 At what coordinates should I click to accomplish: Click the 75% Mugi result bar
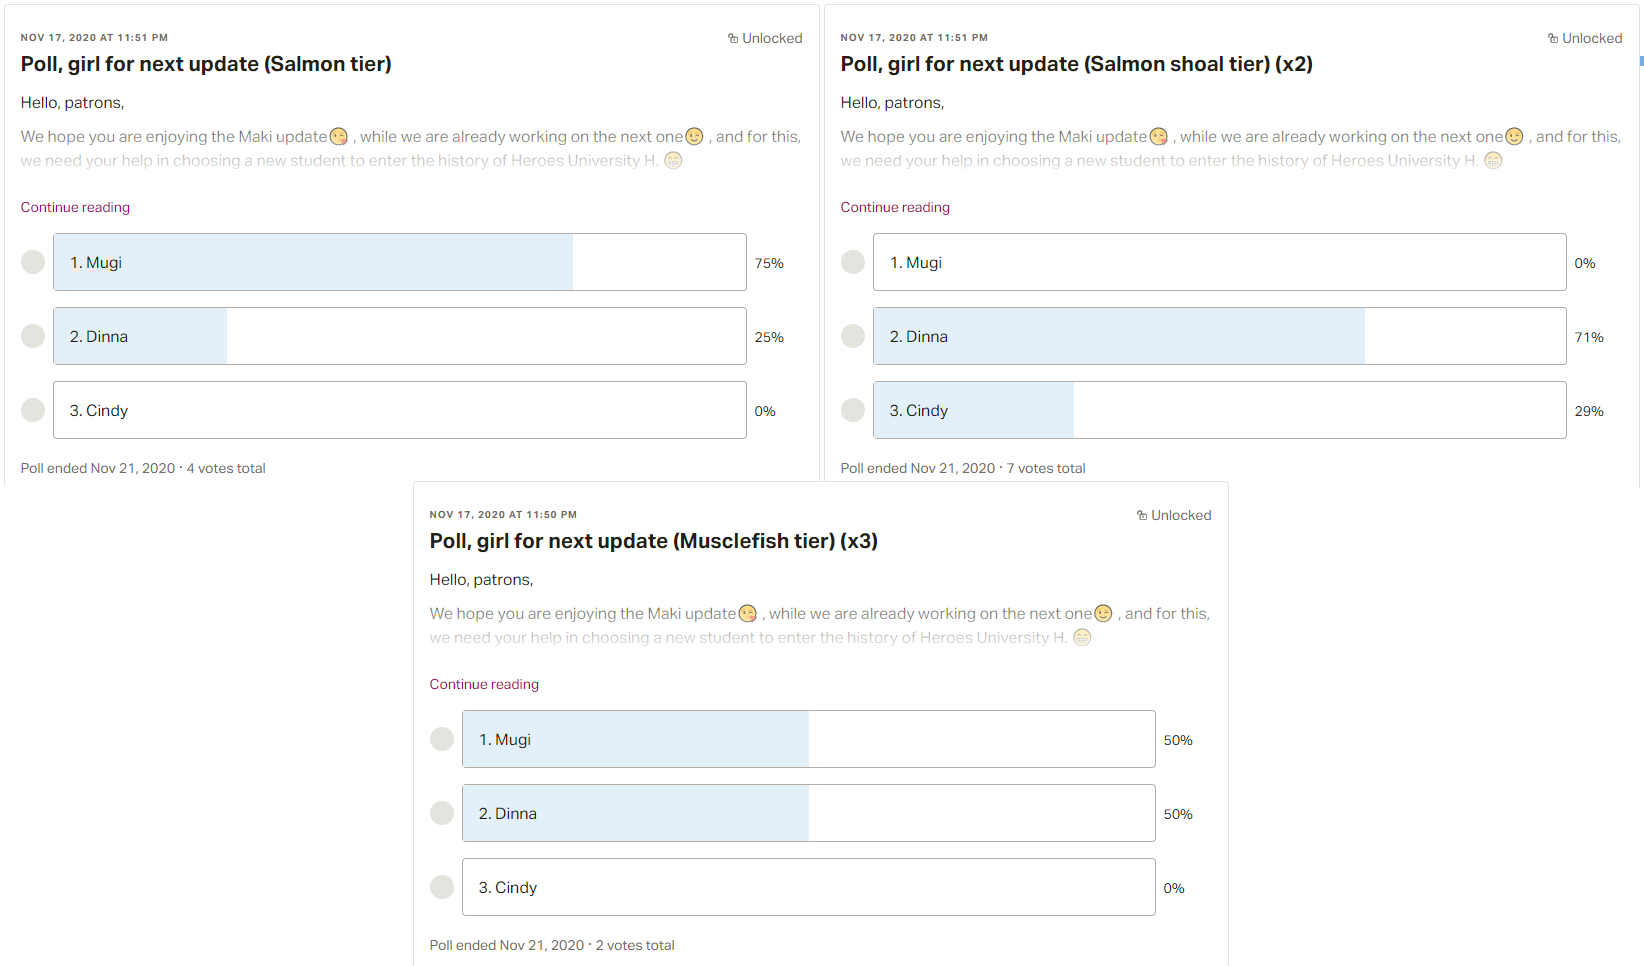(400, 262)
